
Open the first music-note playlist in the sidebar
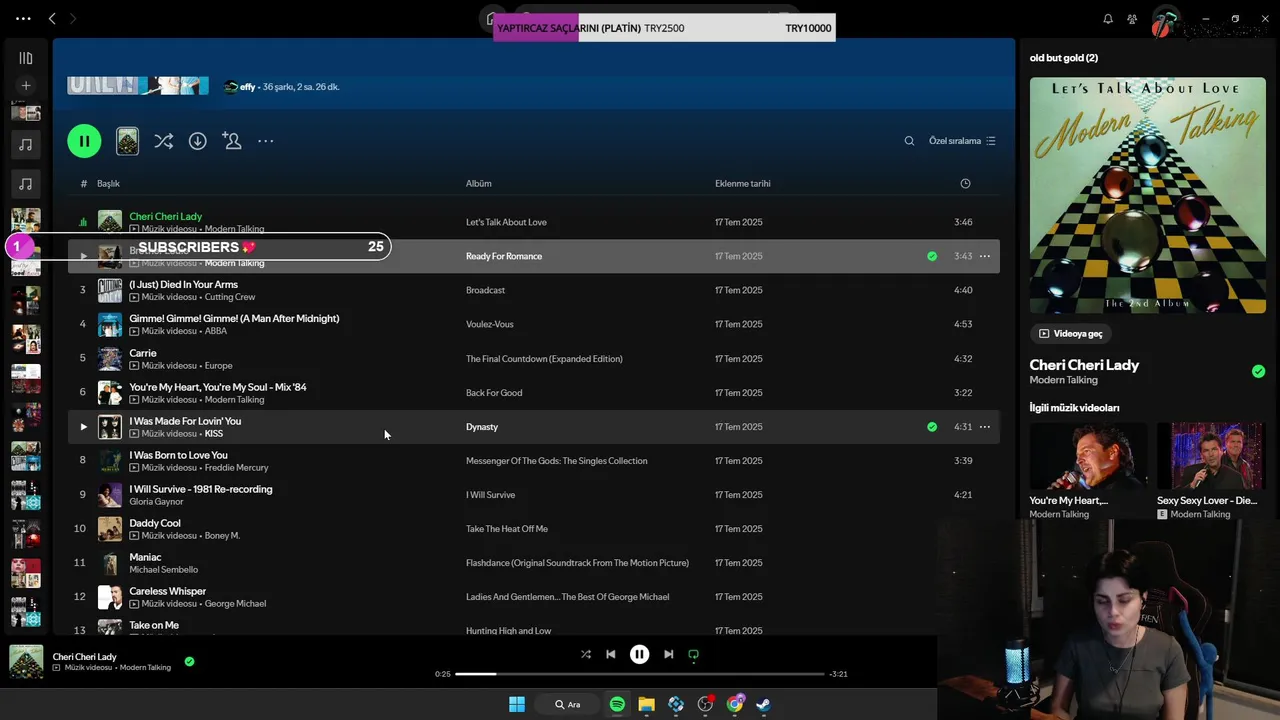click(26, 145)
